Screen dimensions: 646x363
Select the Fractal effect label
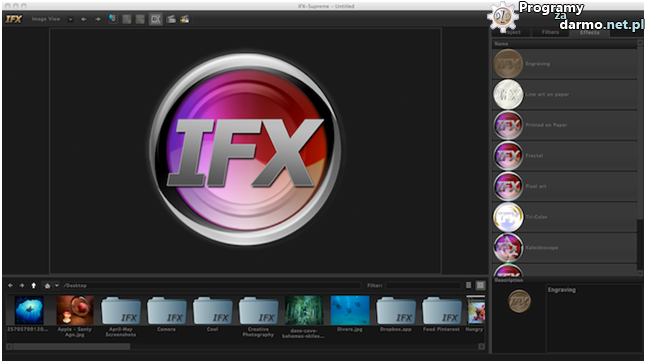tap(534, 156)
